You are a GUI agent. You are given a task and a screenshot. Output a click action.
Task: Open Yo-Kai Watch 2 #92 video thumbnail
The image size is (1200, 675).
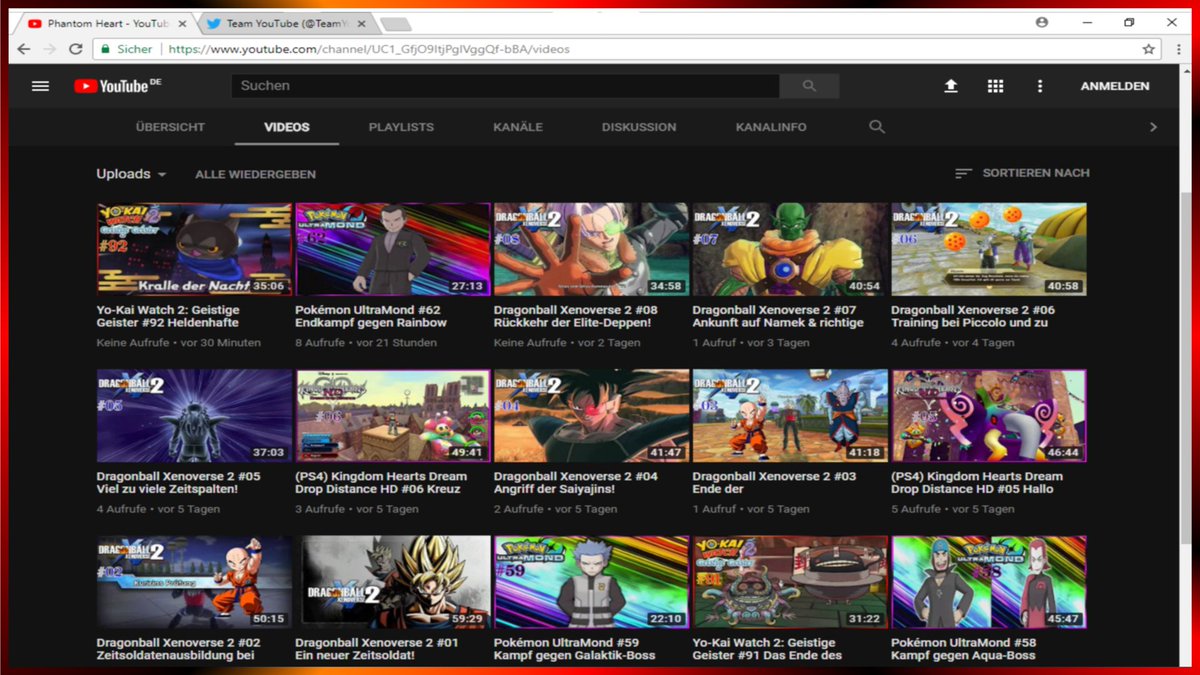coord(194,250)
